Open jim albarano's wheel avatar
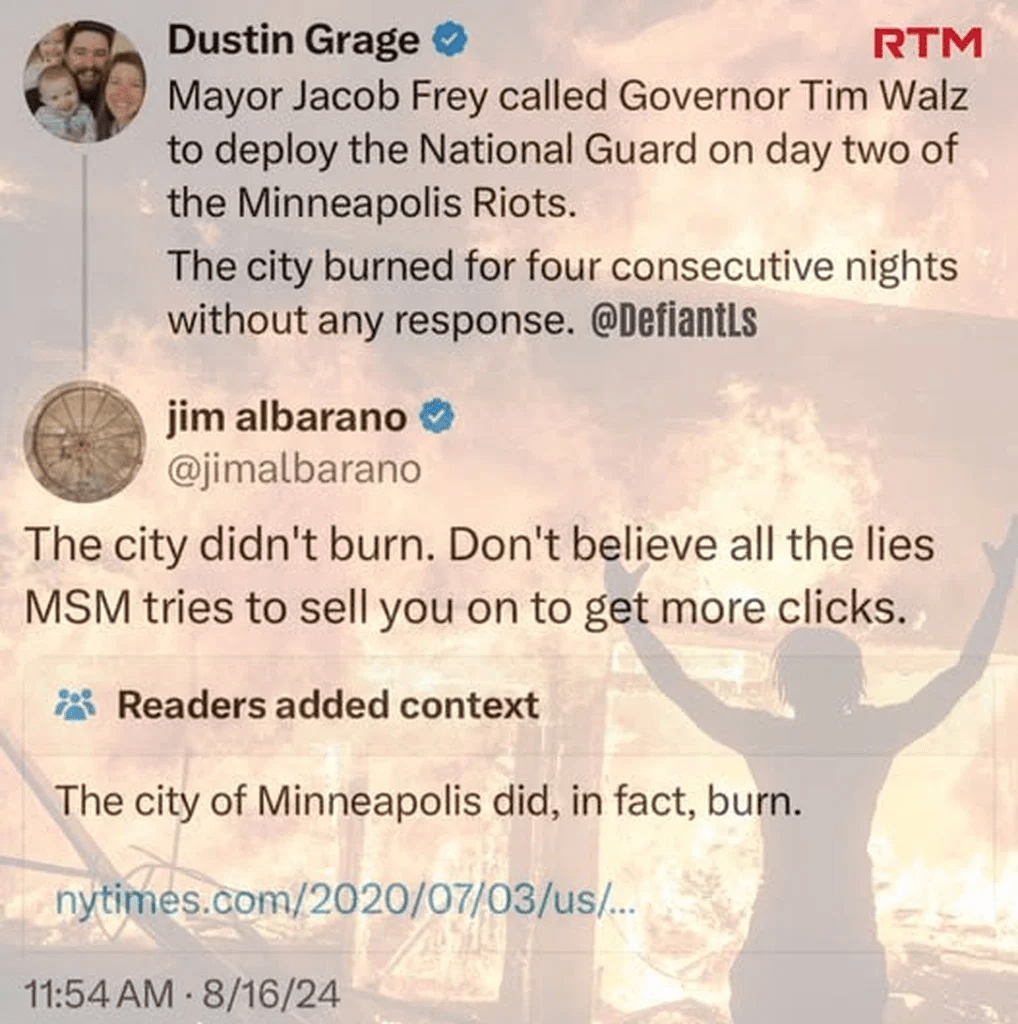1018x1024 pixels. (x=84, y=442)
